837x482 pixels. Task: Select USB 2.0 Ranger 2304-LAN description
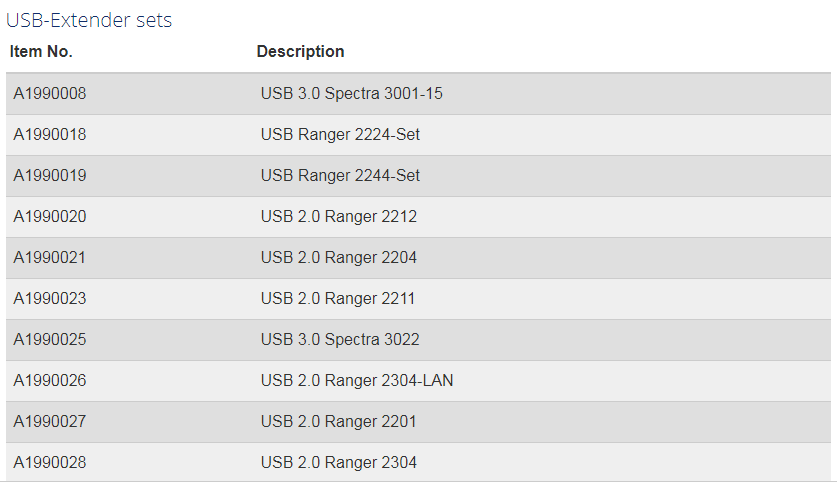[357, 381]
